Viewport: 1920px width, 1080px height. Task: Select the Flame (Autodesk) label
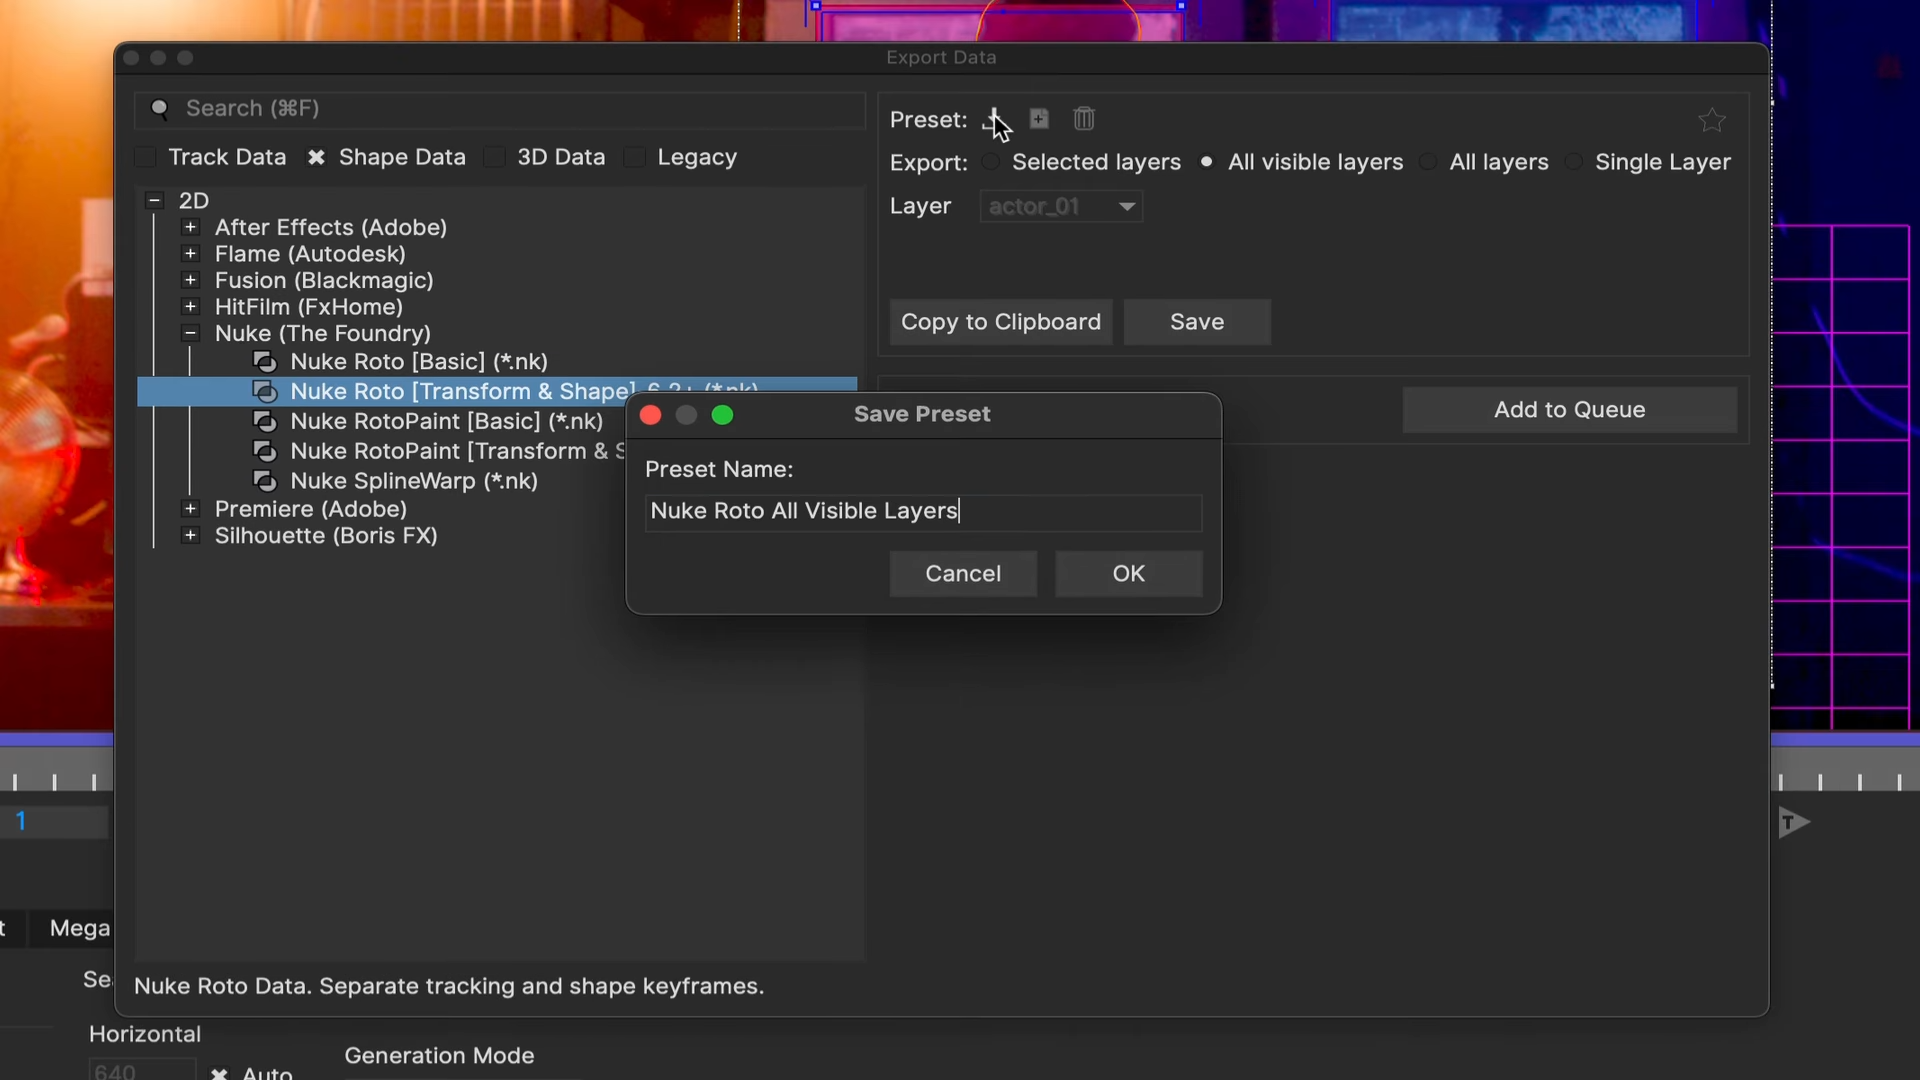(310, 254)
